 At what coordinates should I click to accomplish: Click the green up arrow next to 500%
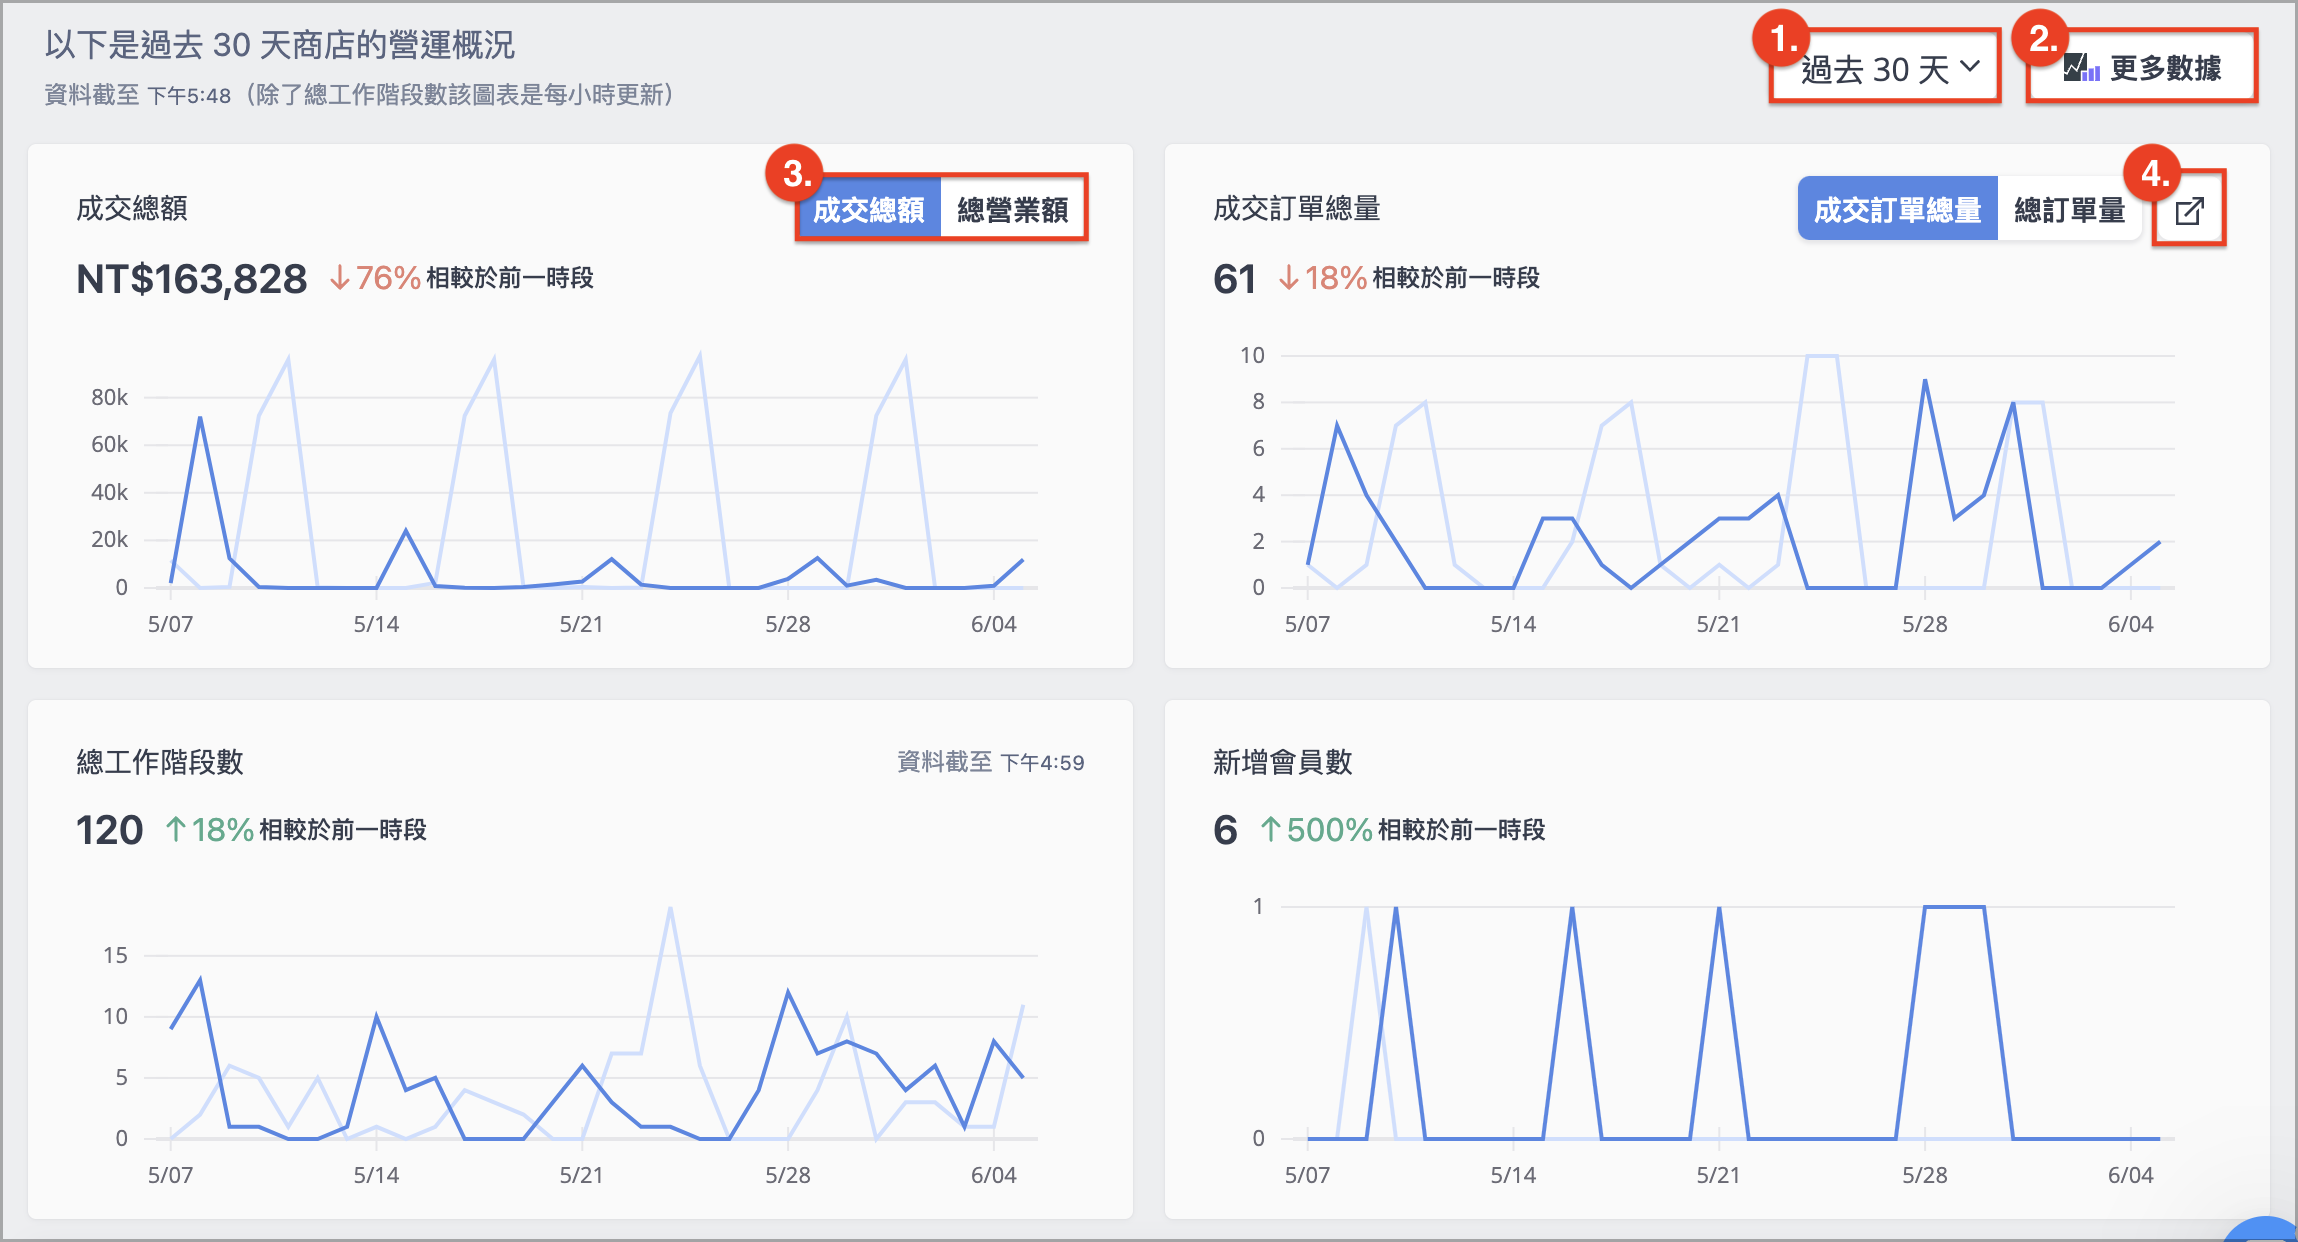(x=1270, y=829)
